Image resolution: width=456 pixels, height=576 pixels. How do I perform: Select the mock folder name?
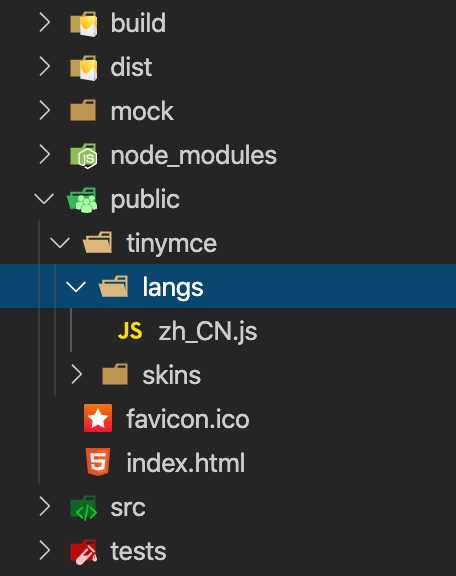point(142,111)
